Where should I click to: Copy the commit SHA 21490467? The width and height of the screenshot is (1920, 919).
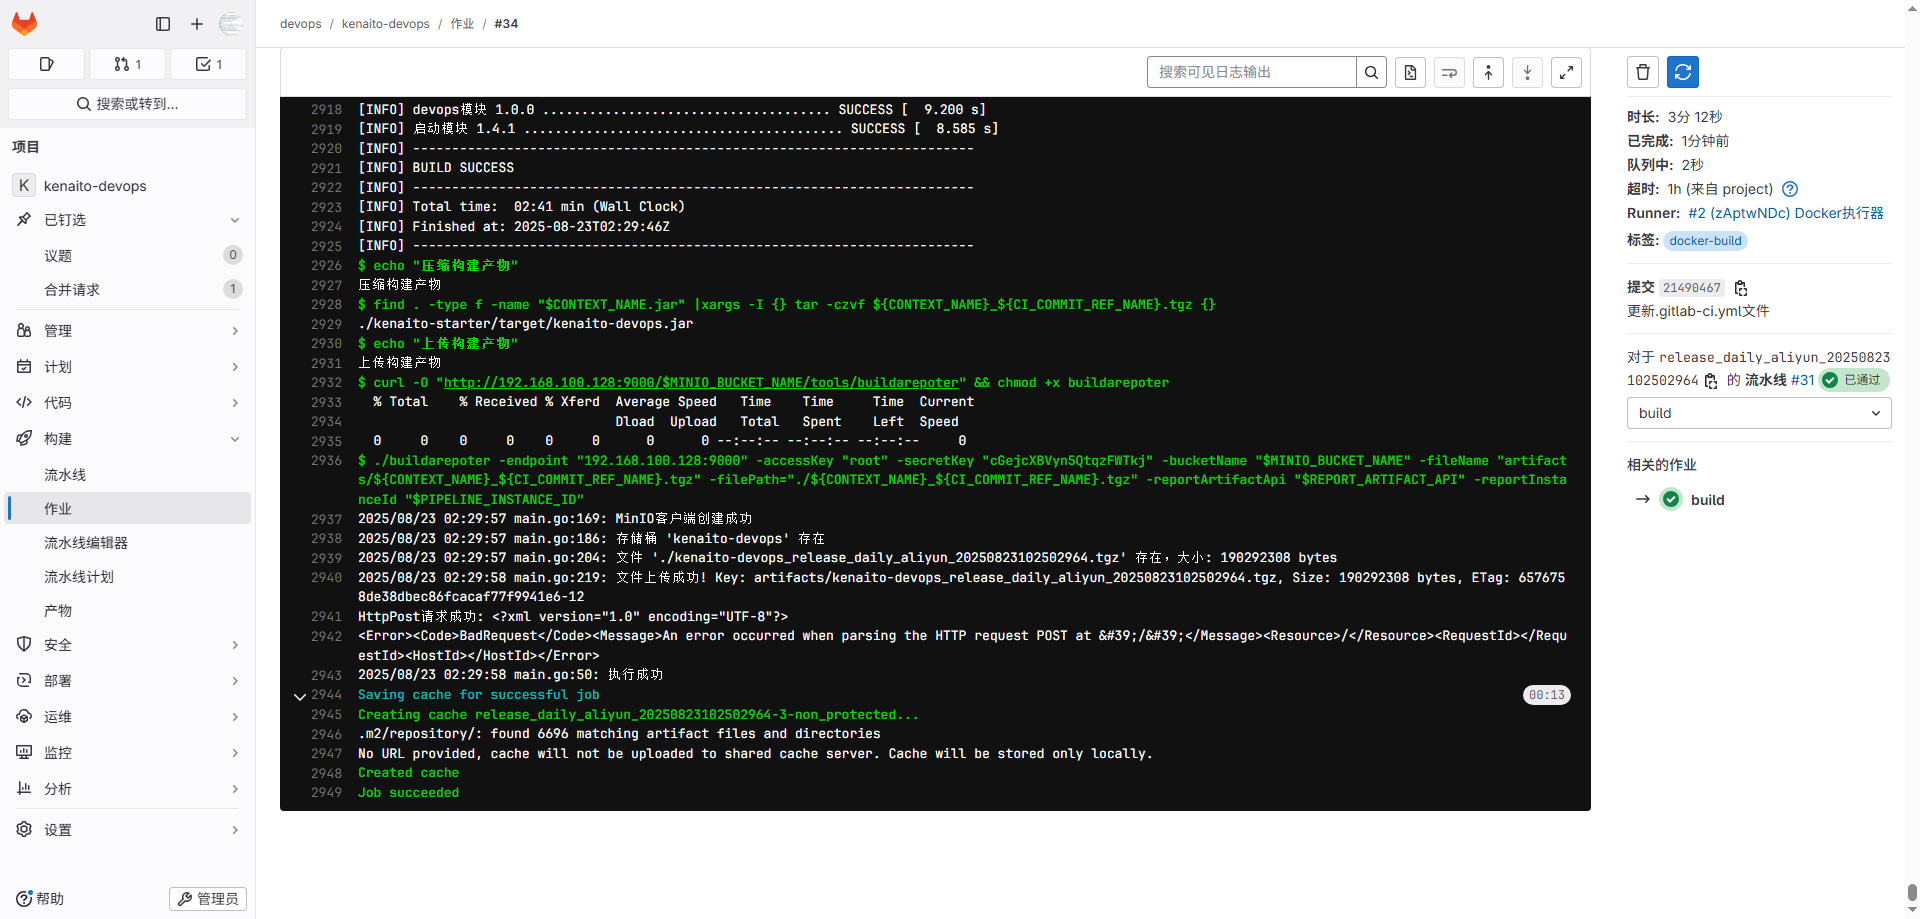tap(1741, 288)
